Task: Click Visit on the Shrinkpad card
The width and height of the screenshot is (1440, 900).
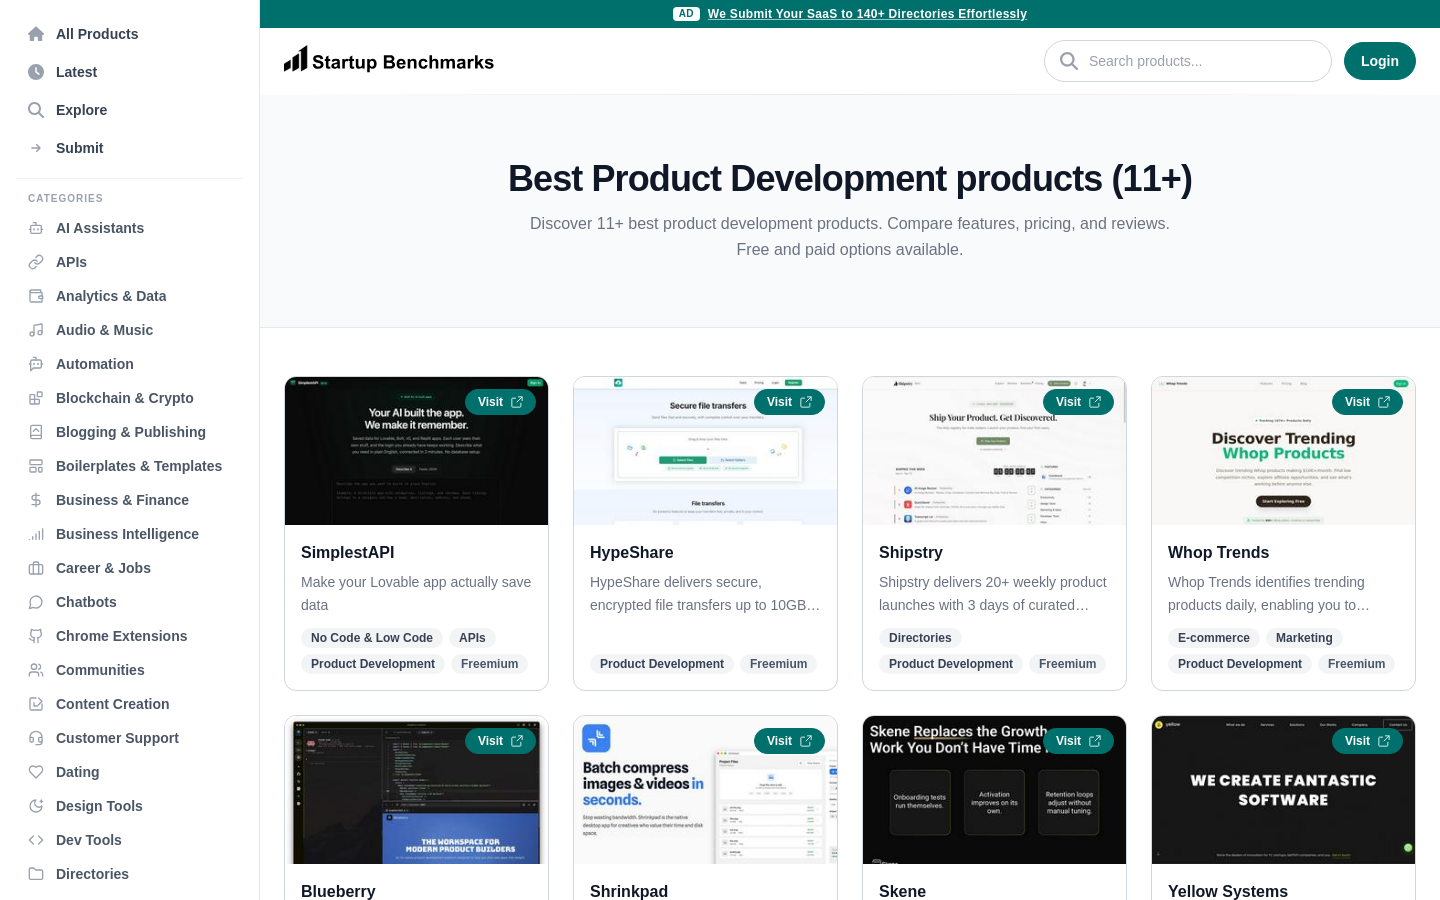Action: (789, 741)
